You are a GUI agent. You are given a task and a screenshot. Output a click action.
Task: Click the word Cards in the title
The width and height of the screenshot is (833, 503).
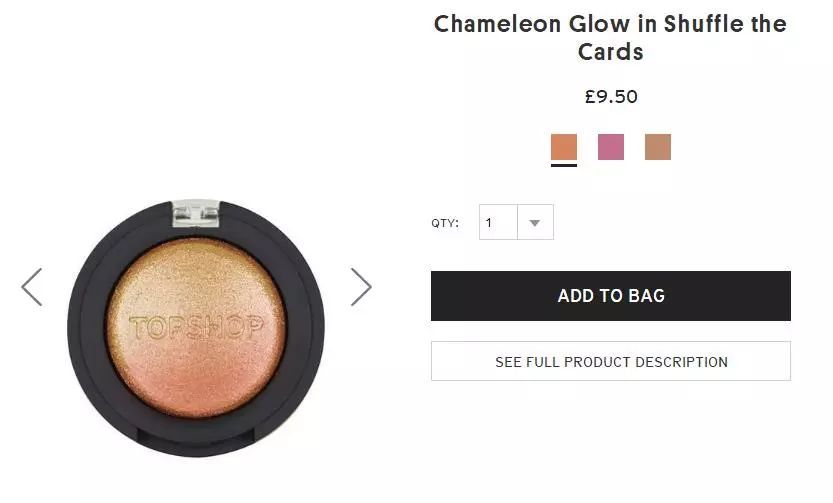pyautogui.click(x=610, y=52)
